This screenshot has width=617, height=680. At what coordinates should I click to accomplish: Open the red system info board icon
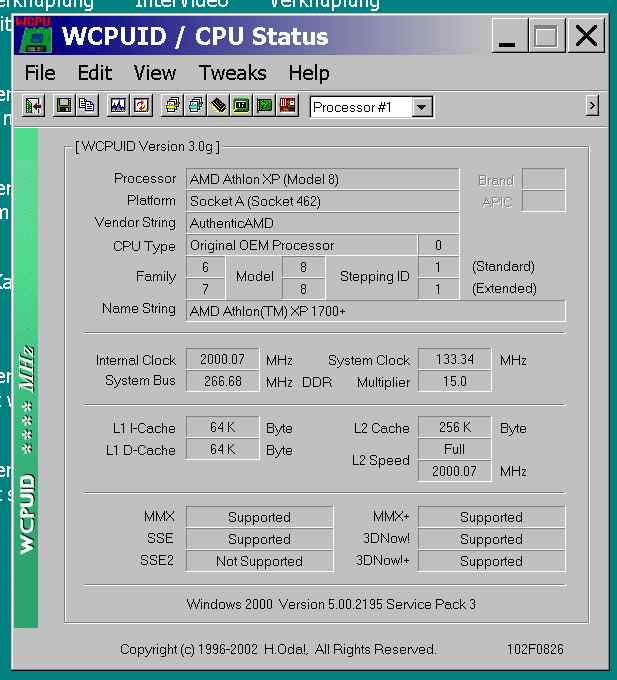pos(287,106)
